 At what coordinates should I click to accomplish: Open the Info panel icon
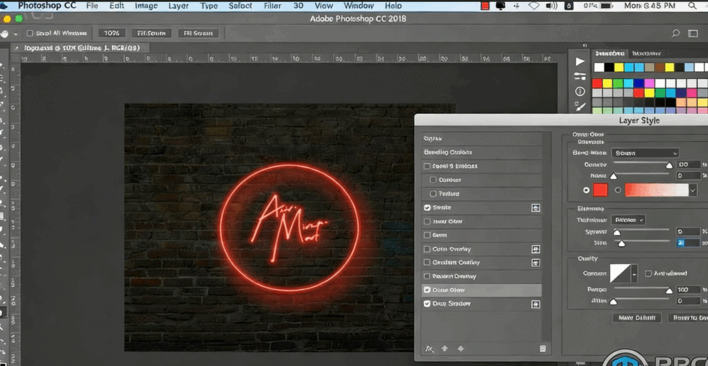click(580, 92)
